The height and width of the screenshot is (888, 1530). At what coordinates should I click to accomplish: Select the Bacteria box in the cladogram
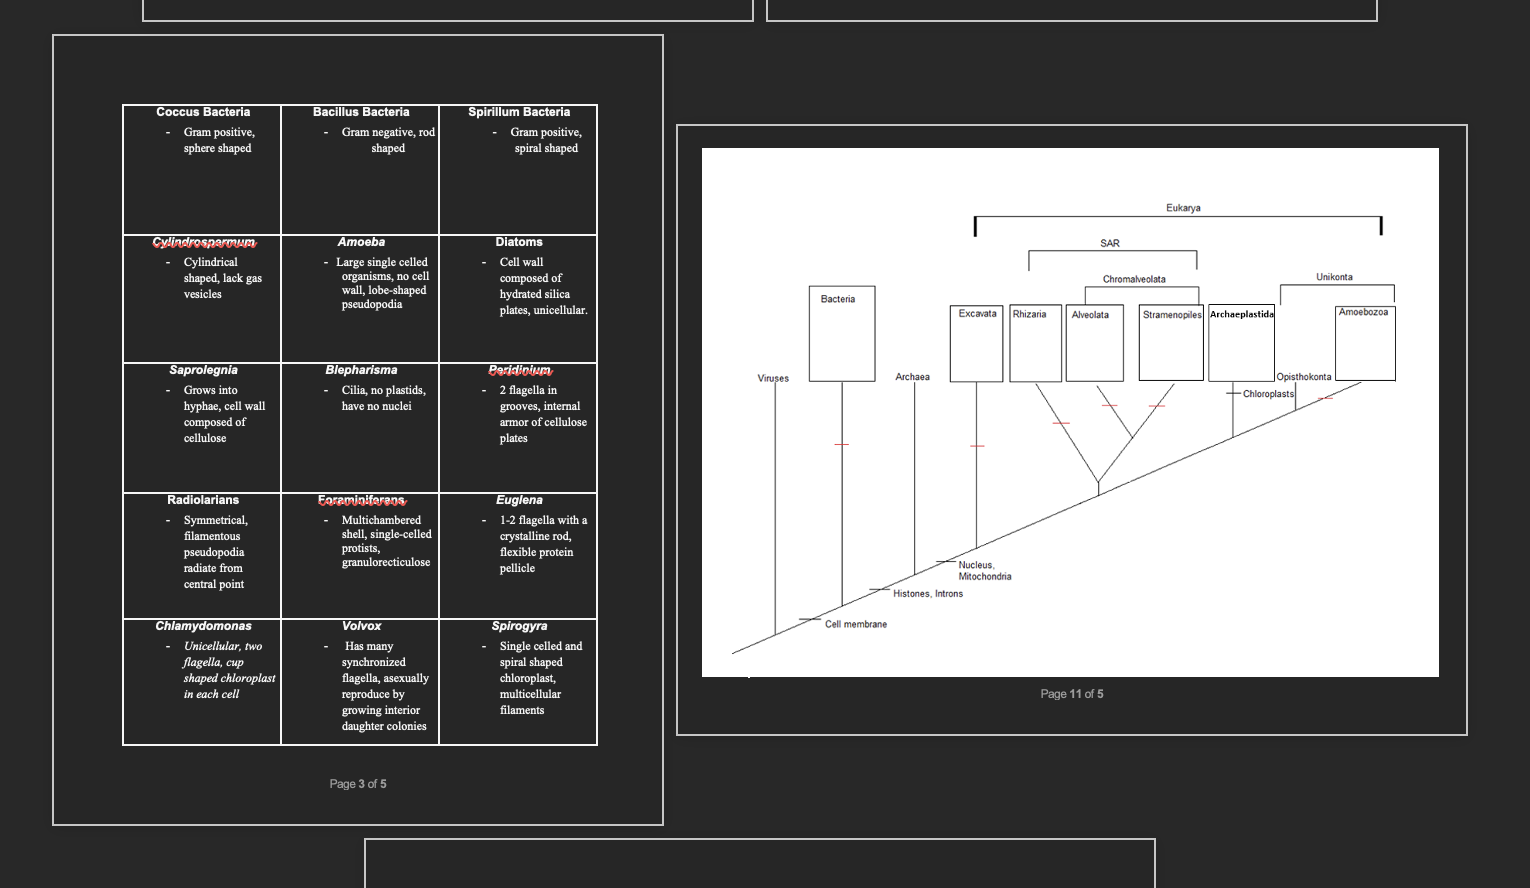[x=841, y=333]
